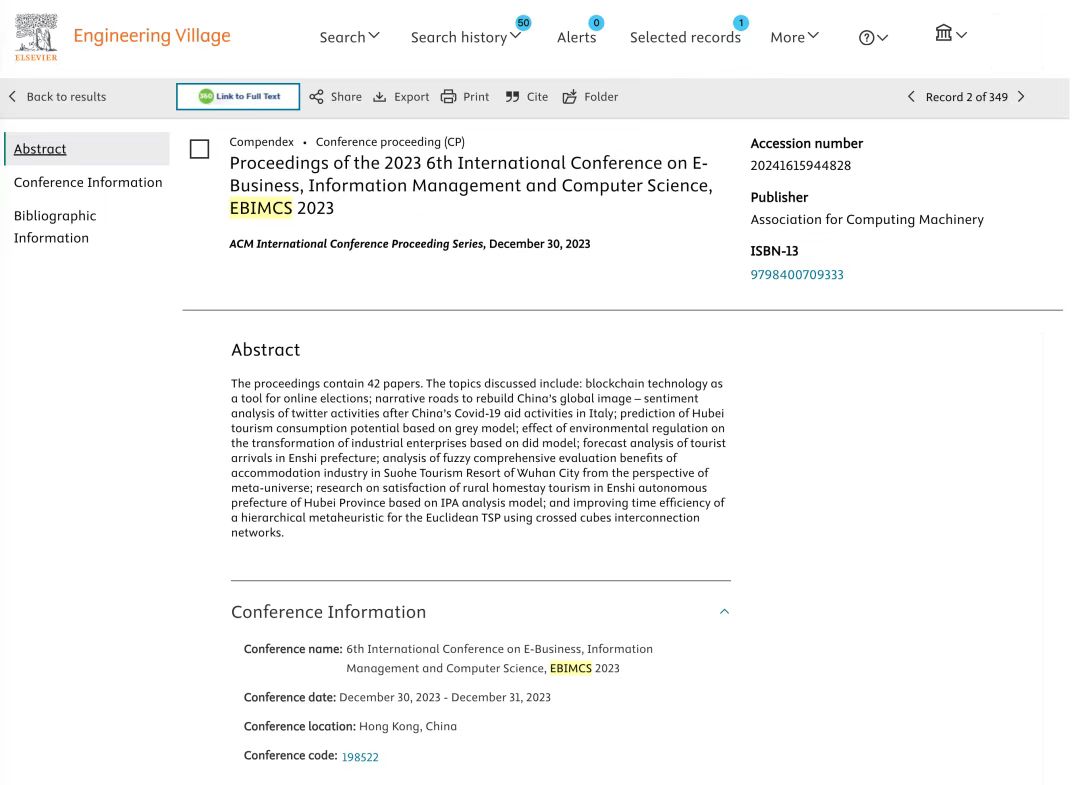Go to the next record arrow
Image resolution: width=1080 pixels, height=785 pixels.
pos(1021,96)
